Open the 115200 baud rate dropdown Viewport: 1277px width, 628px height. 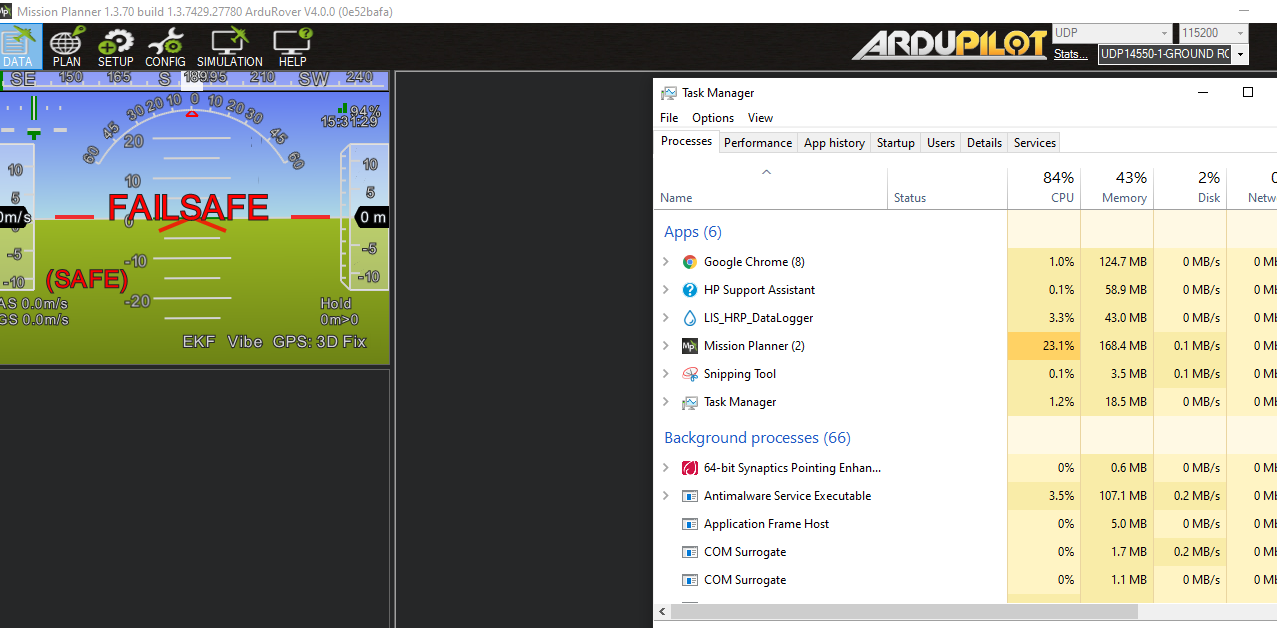pyautogui.click(x=1239, y=32)
